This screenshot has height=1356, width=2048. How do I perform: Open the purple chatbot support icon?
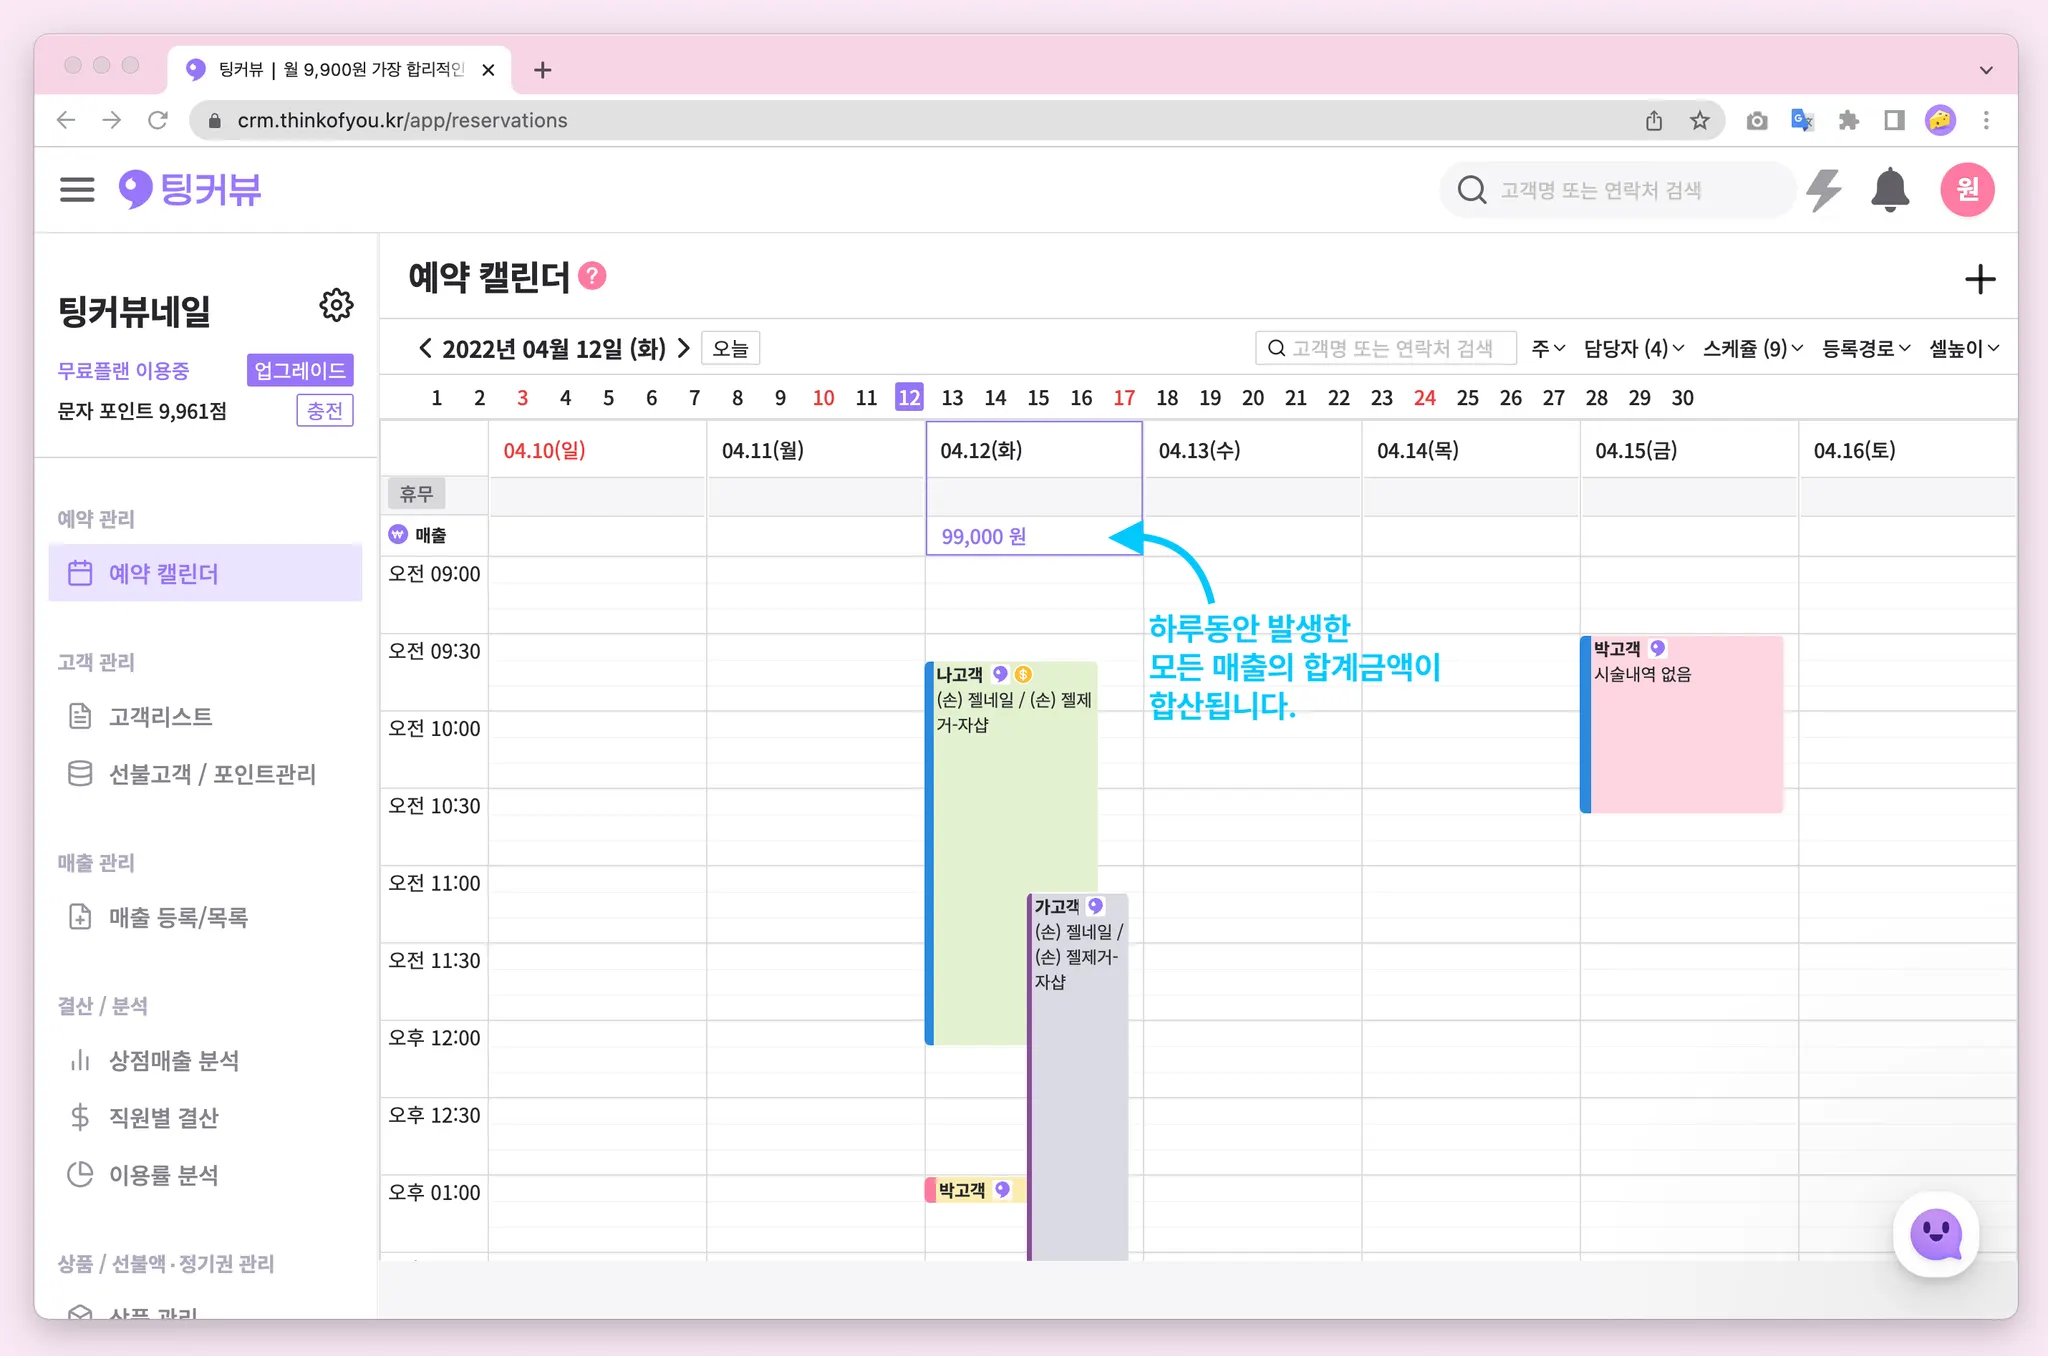(x=1935, y=1235)
